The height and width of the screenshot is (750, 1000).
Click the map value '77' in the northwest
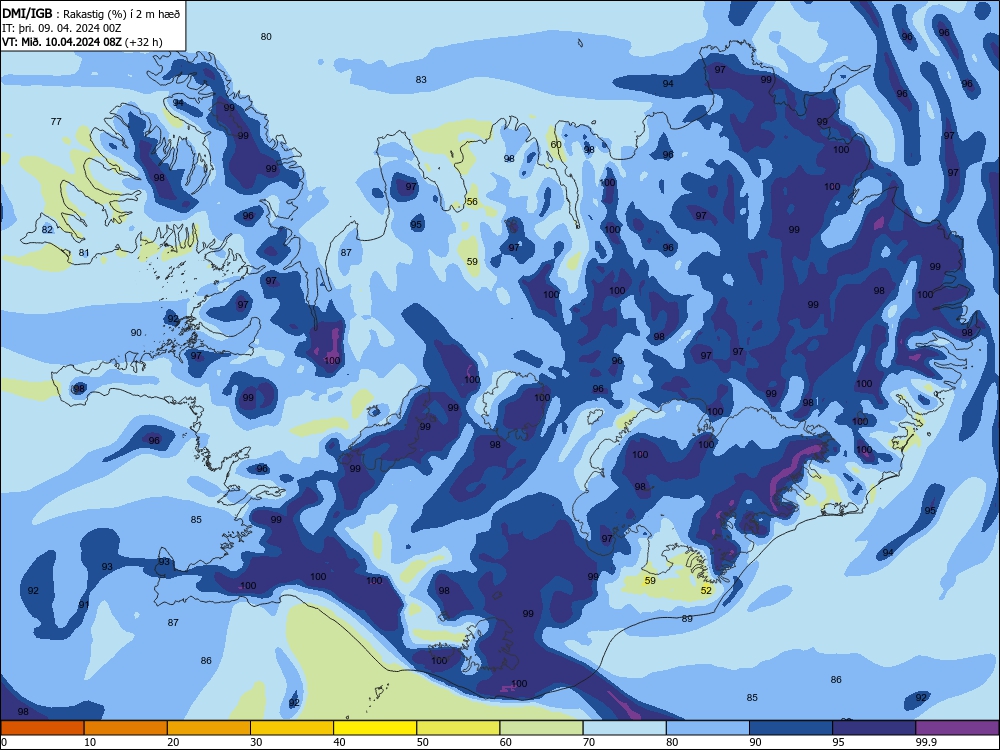[56, 121]
